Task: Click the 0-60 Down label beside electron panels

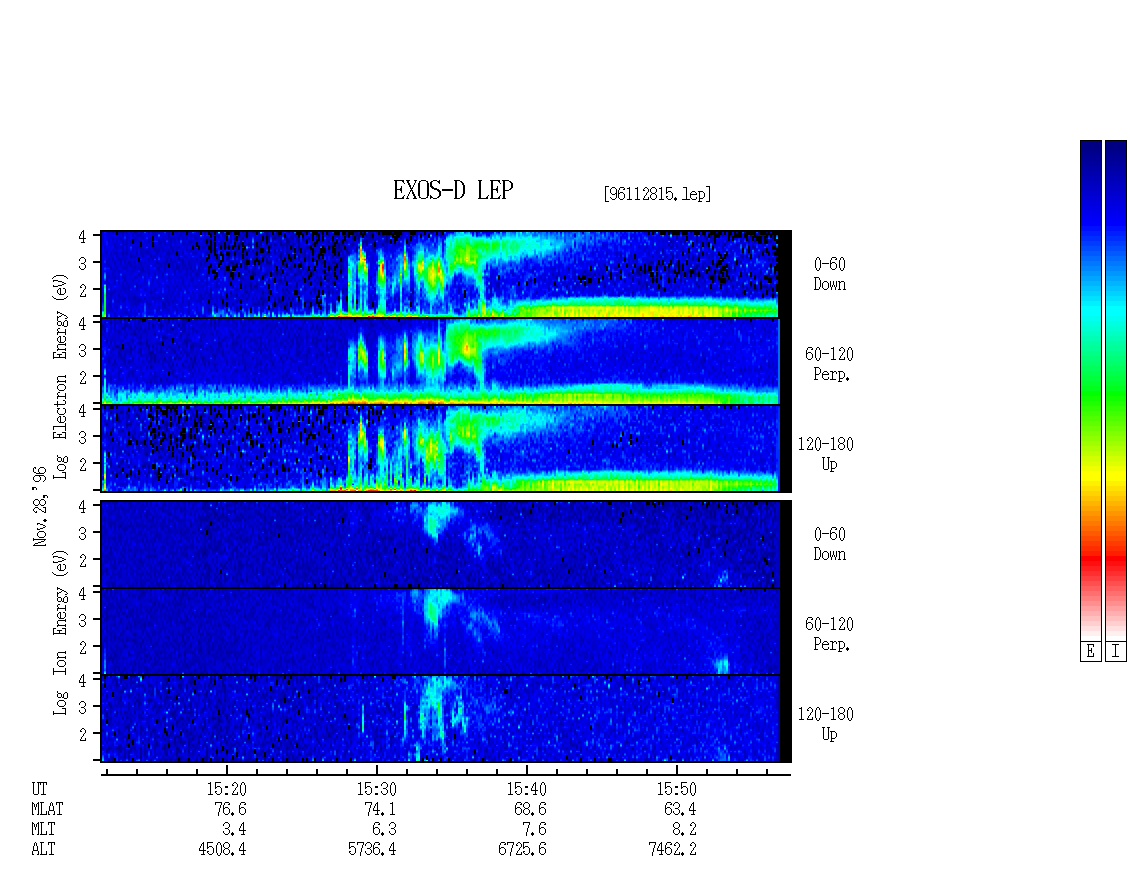Action: (x=829, y=275)
